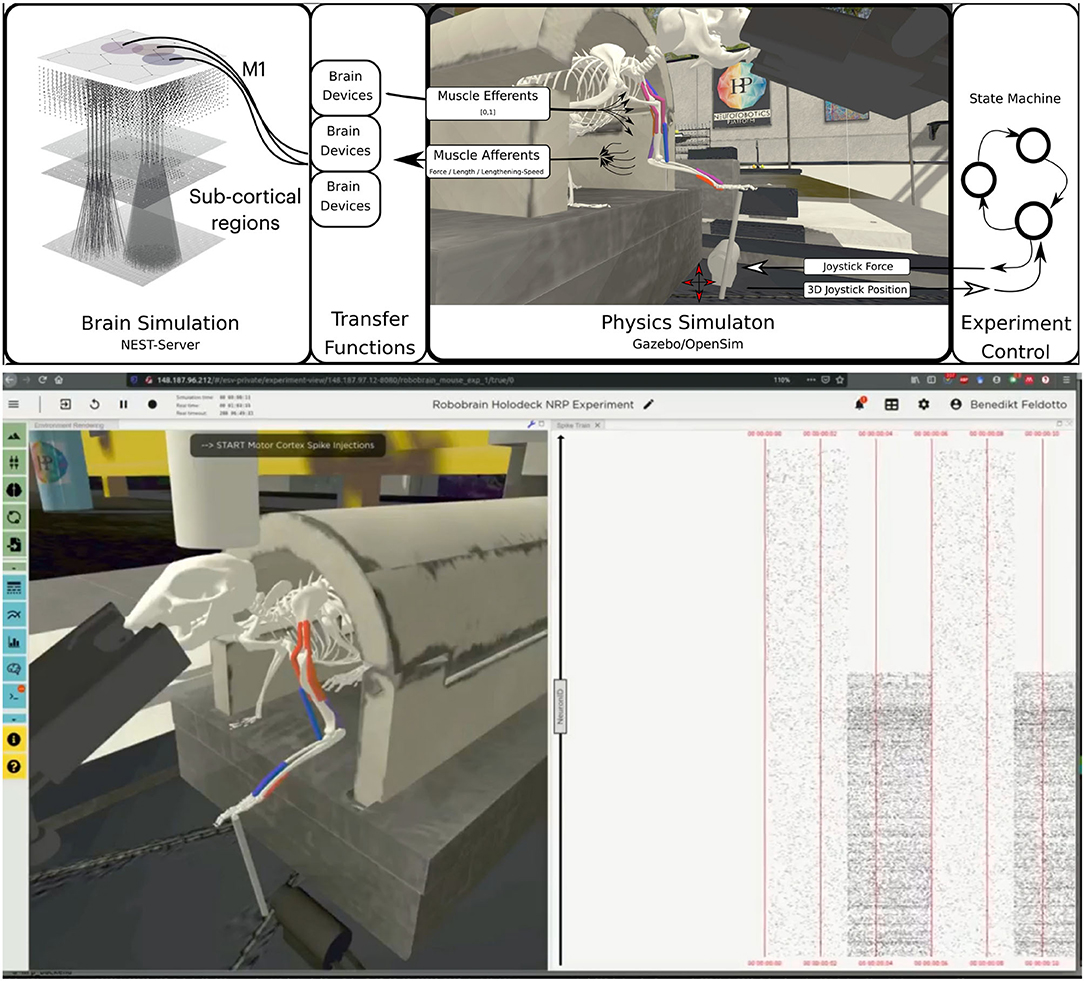Click the file export sidebar icon
This screenshot has width=1084, height=981.
tap(14, 544)
